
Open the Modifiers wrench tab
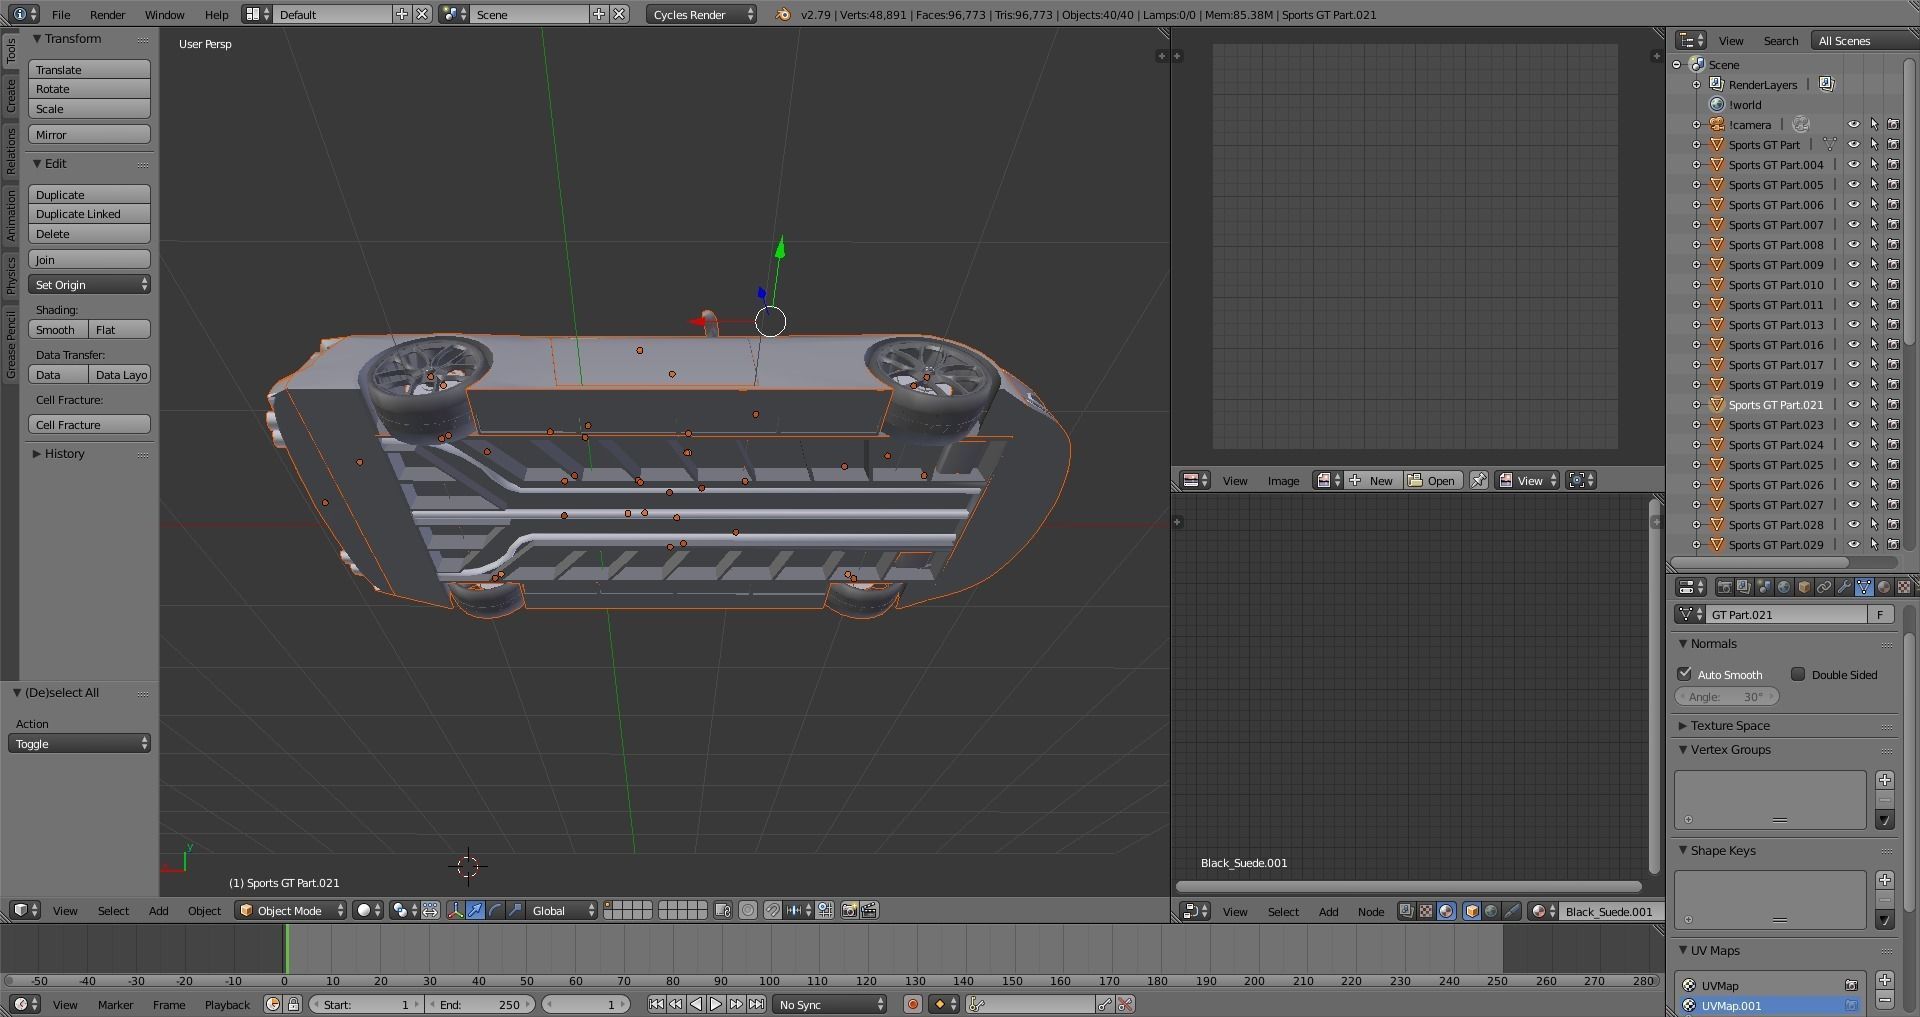pyautogui.click(x=1844, y=587)
